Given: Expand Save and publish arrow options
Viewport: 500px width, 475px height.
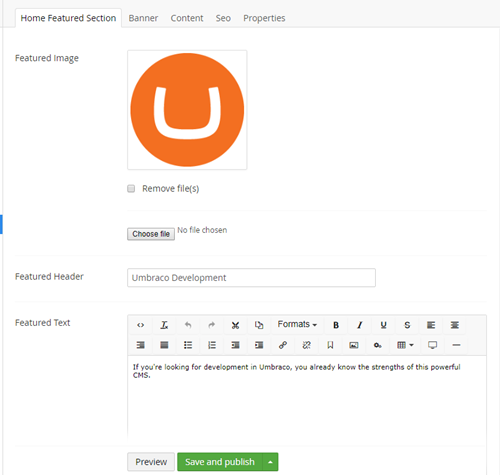Looking at the screenshot, I should click(x=270, y=462).
